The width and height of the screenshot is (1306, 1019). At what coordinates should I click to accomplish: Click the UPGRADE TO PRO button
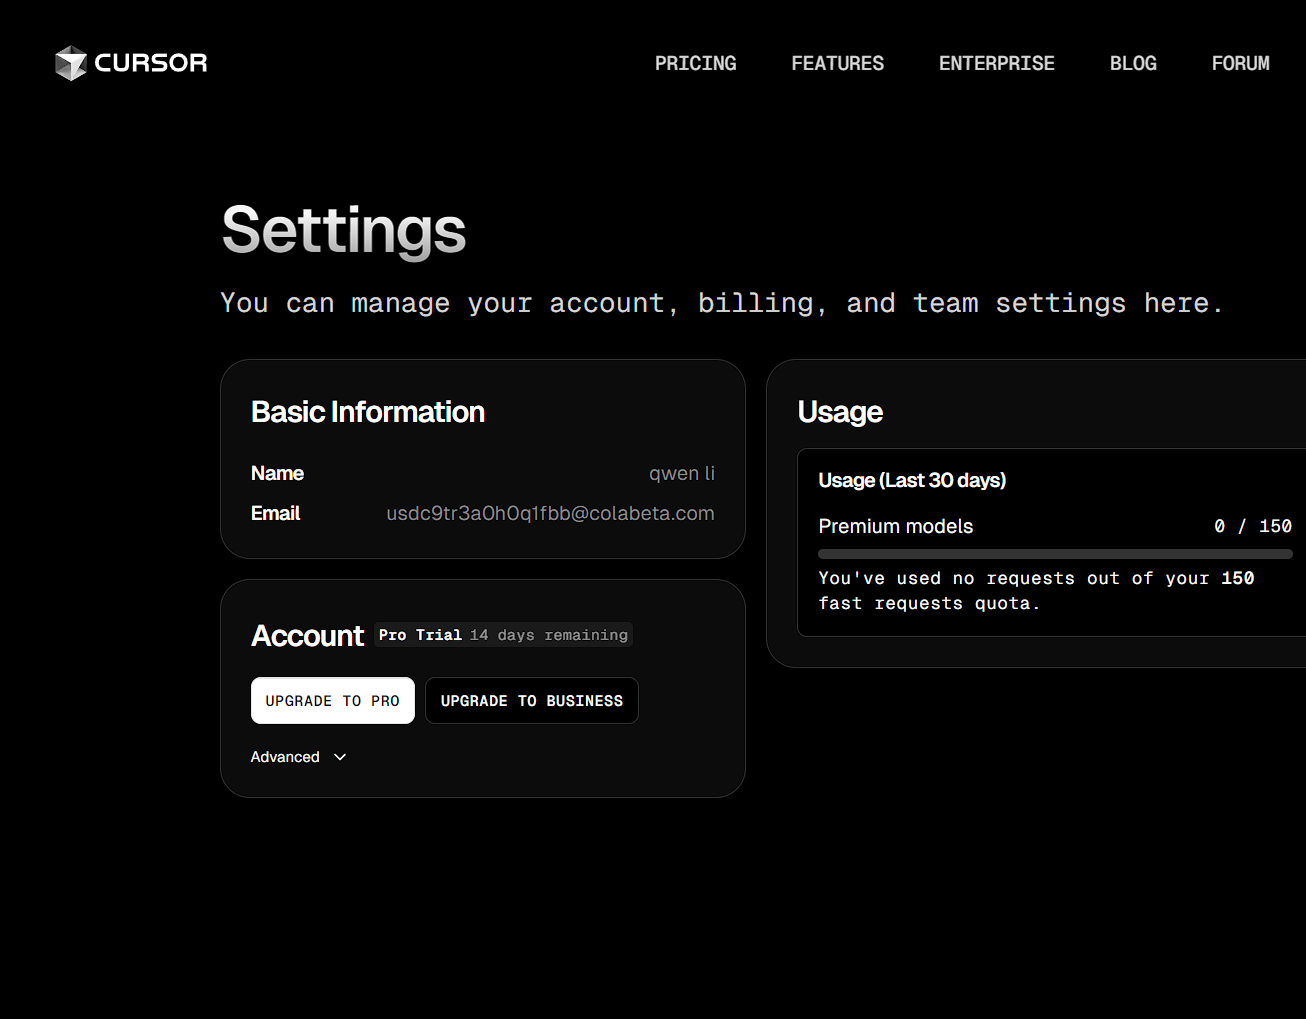click(333, 701)
